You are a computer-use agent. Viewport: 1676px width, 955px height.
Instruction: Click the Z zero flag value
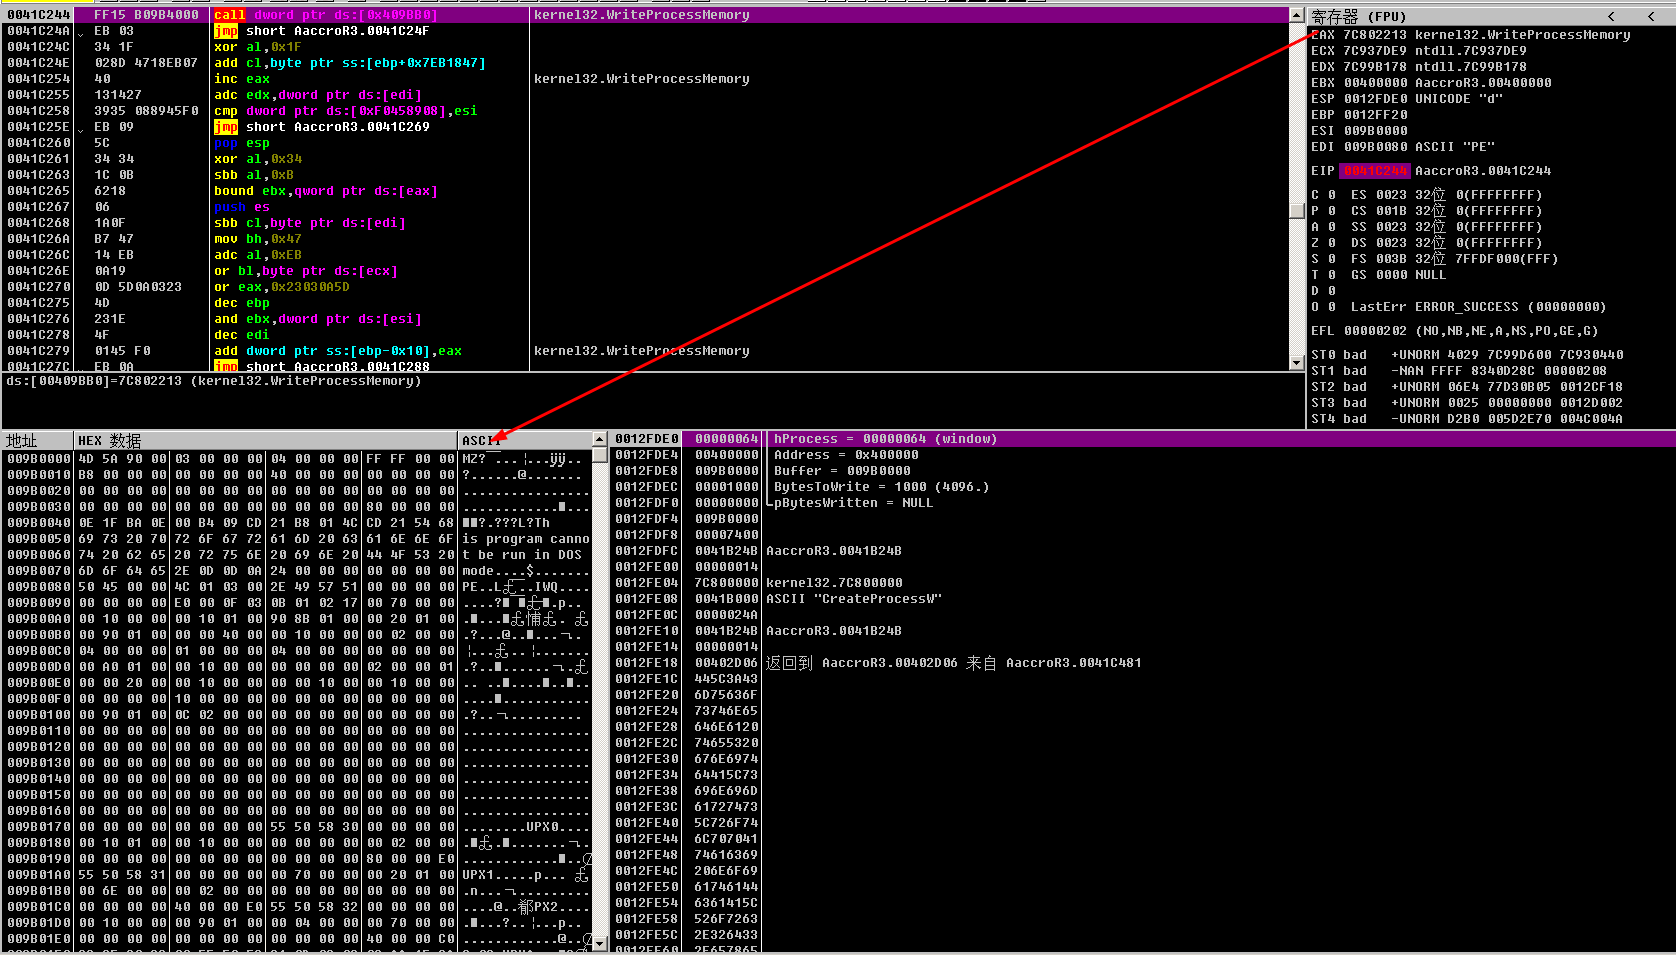coord(1331,243)
